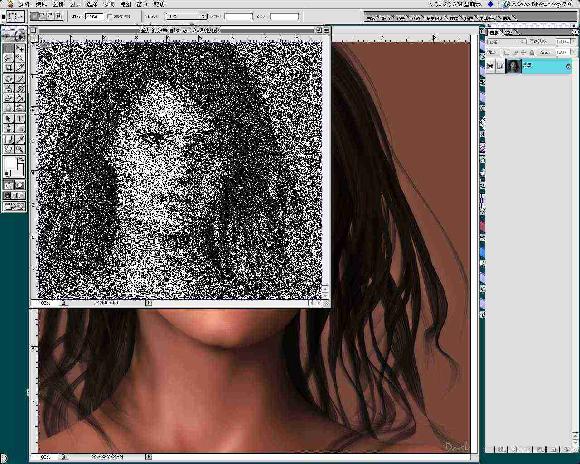Select the Paintbrush tool

point(20,78)
